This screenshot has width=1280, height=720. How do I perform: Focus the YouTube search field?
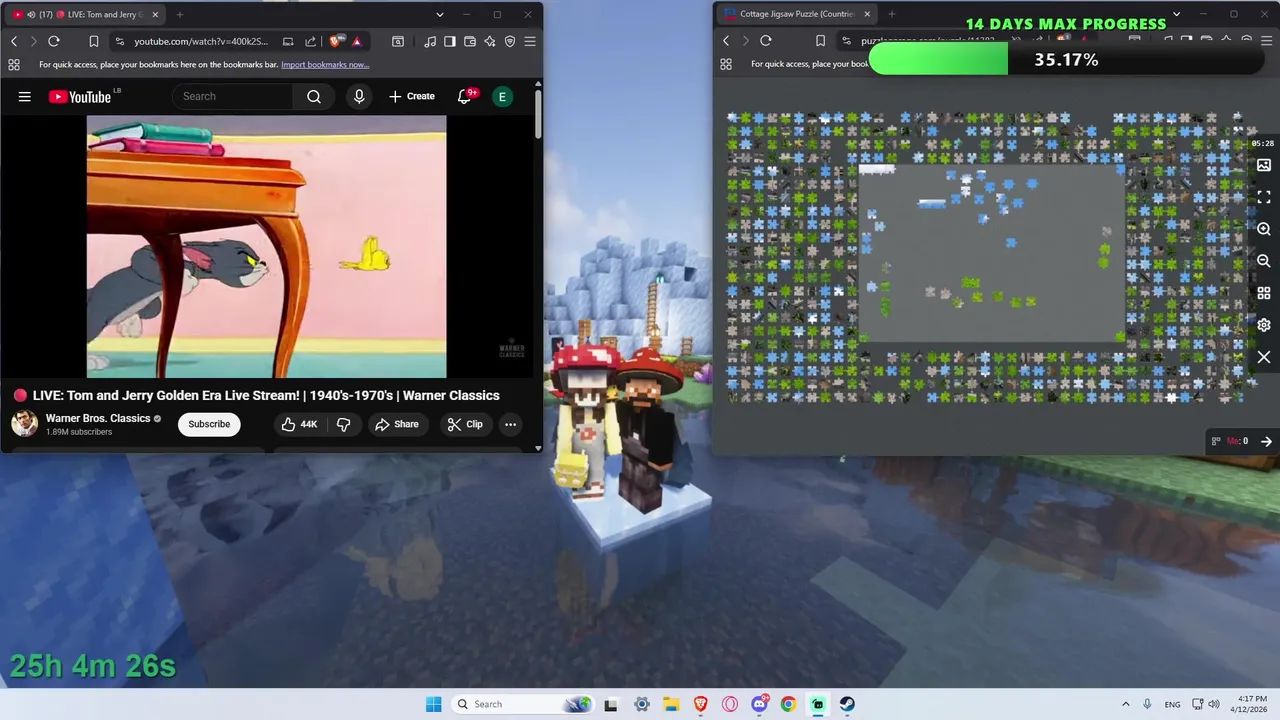click(232, 96)
